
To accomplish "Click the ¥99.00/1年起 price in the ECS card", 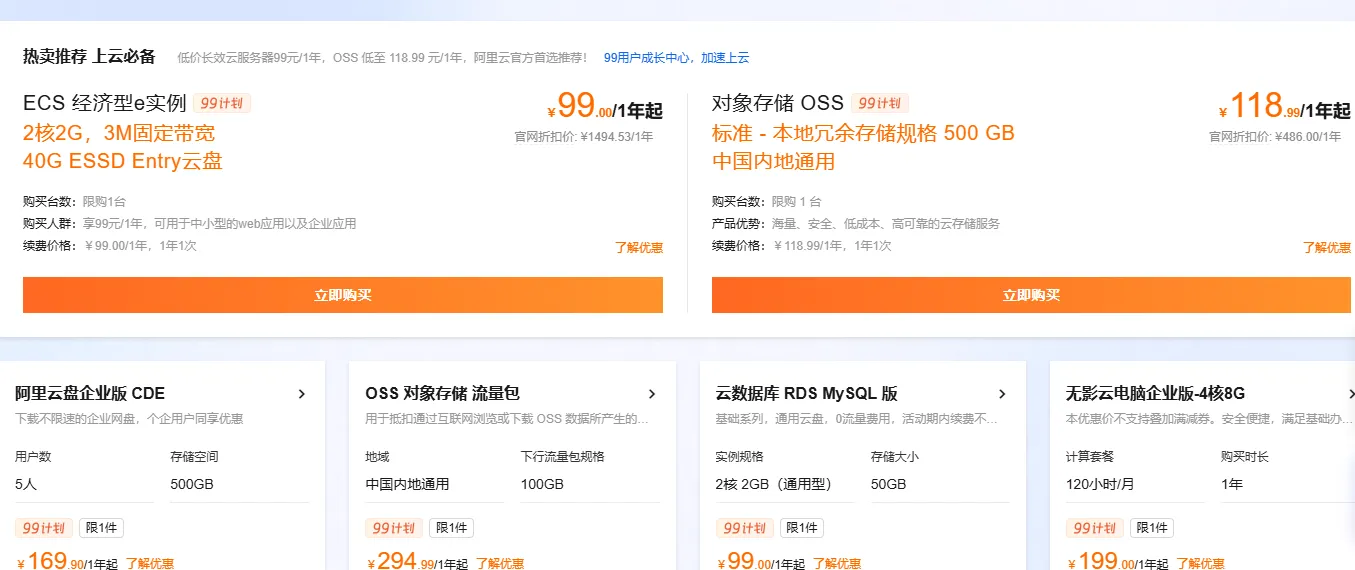I will [x=605, y=106].
